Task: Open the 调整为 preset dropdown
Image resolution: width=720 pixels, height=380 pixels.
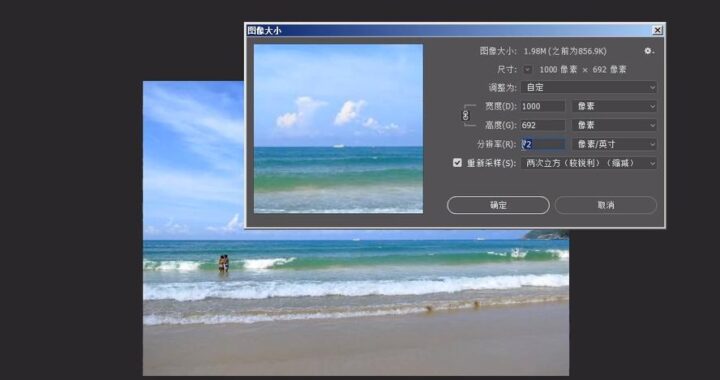Action: (589, 87)
